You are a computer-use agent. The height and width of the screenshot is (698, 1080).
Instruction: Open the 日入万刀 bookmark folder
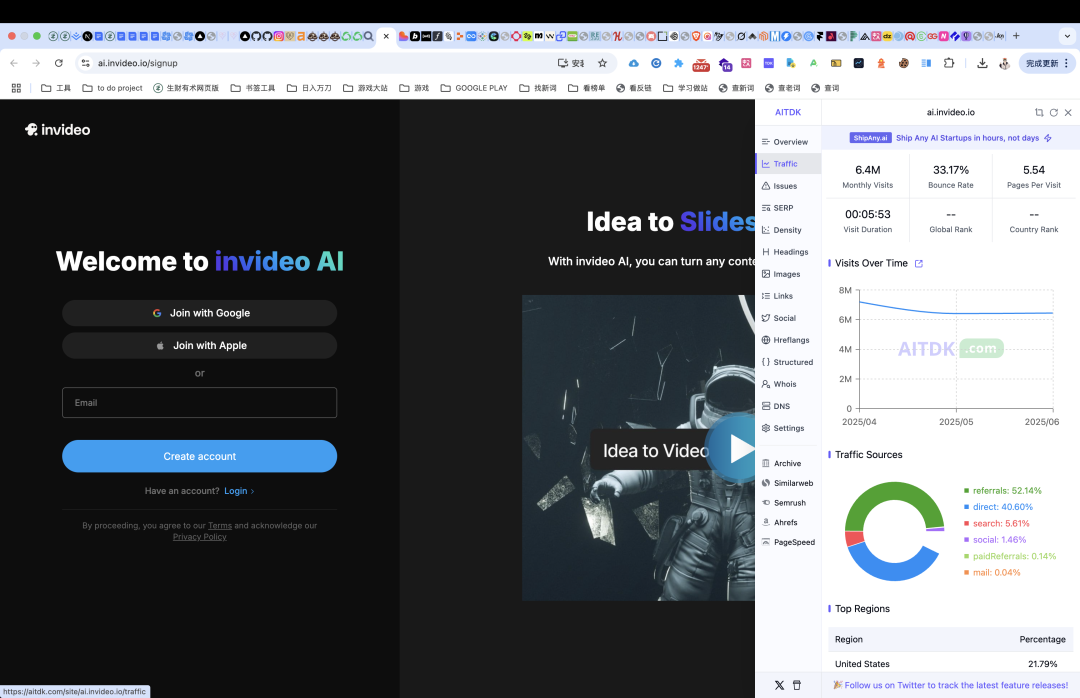pyautogui.click(x=309, y=88)
